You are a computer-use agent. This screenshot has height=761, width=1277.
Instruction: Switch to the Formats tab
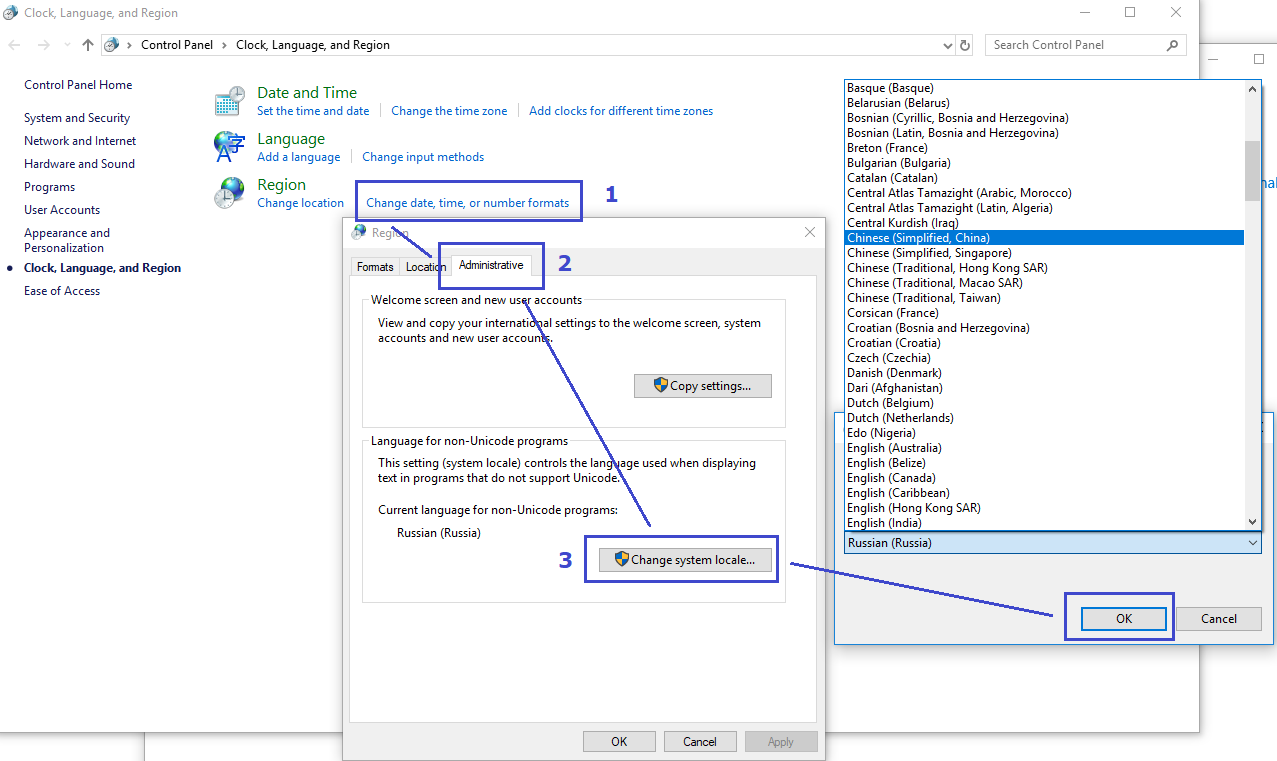coord(375,267)
